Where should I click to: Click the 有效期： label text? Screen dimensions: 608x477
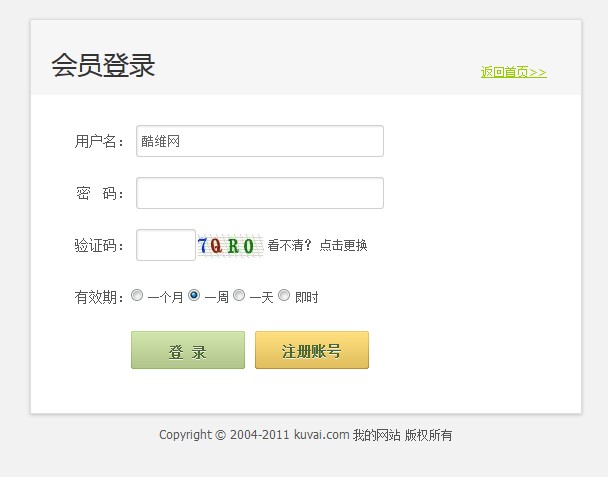pyautogui.click(x=101, y=297)
